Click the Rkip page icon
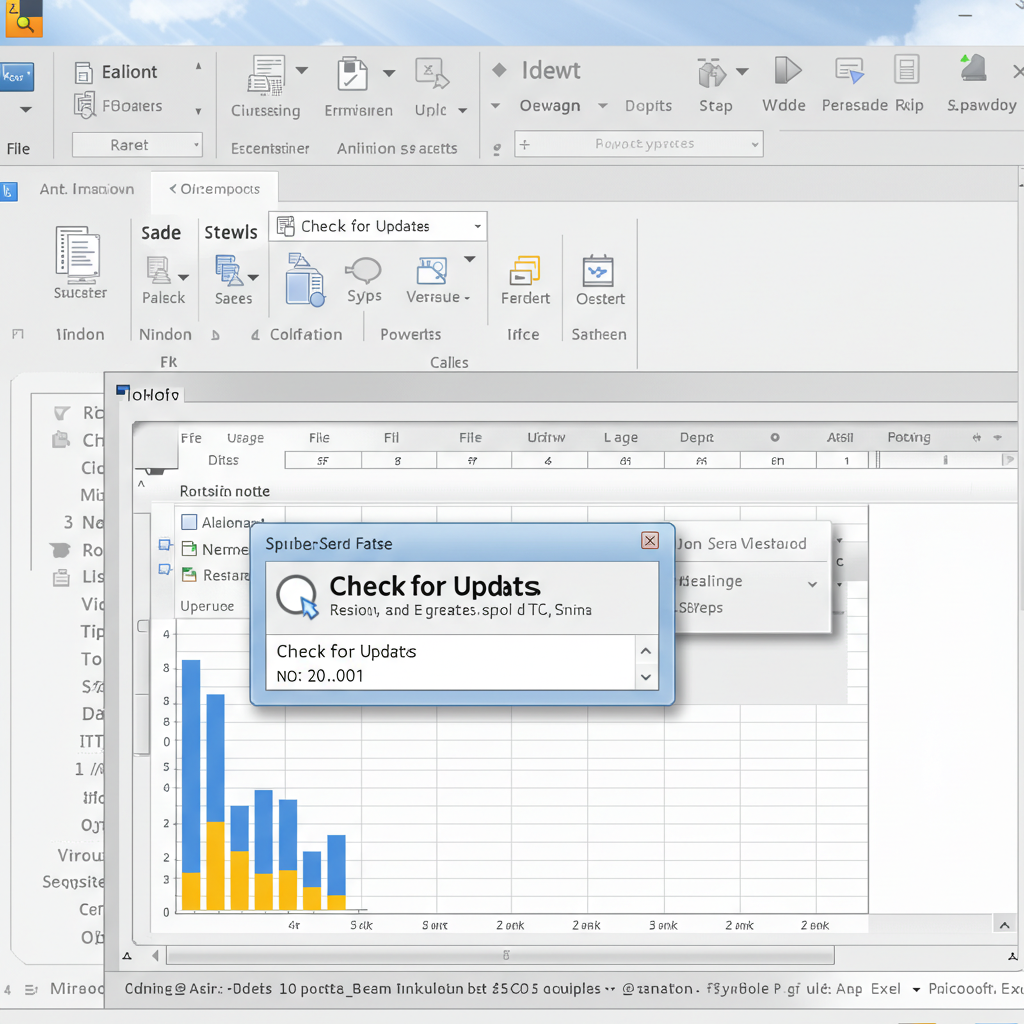Screen dimensions: 1024x1024 pos(906,70)
